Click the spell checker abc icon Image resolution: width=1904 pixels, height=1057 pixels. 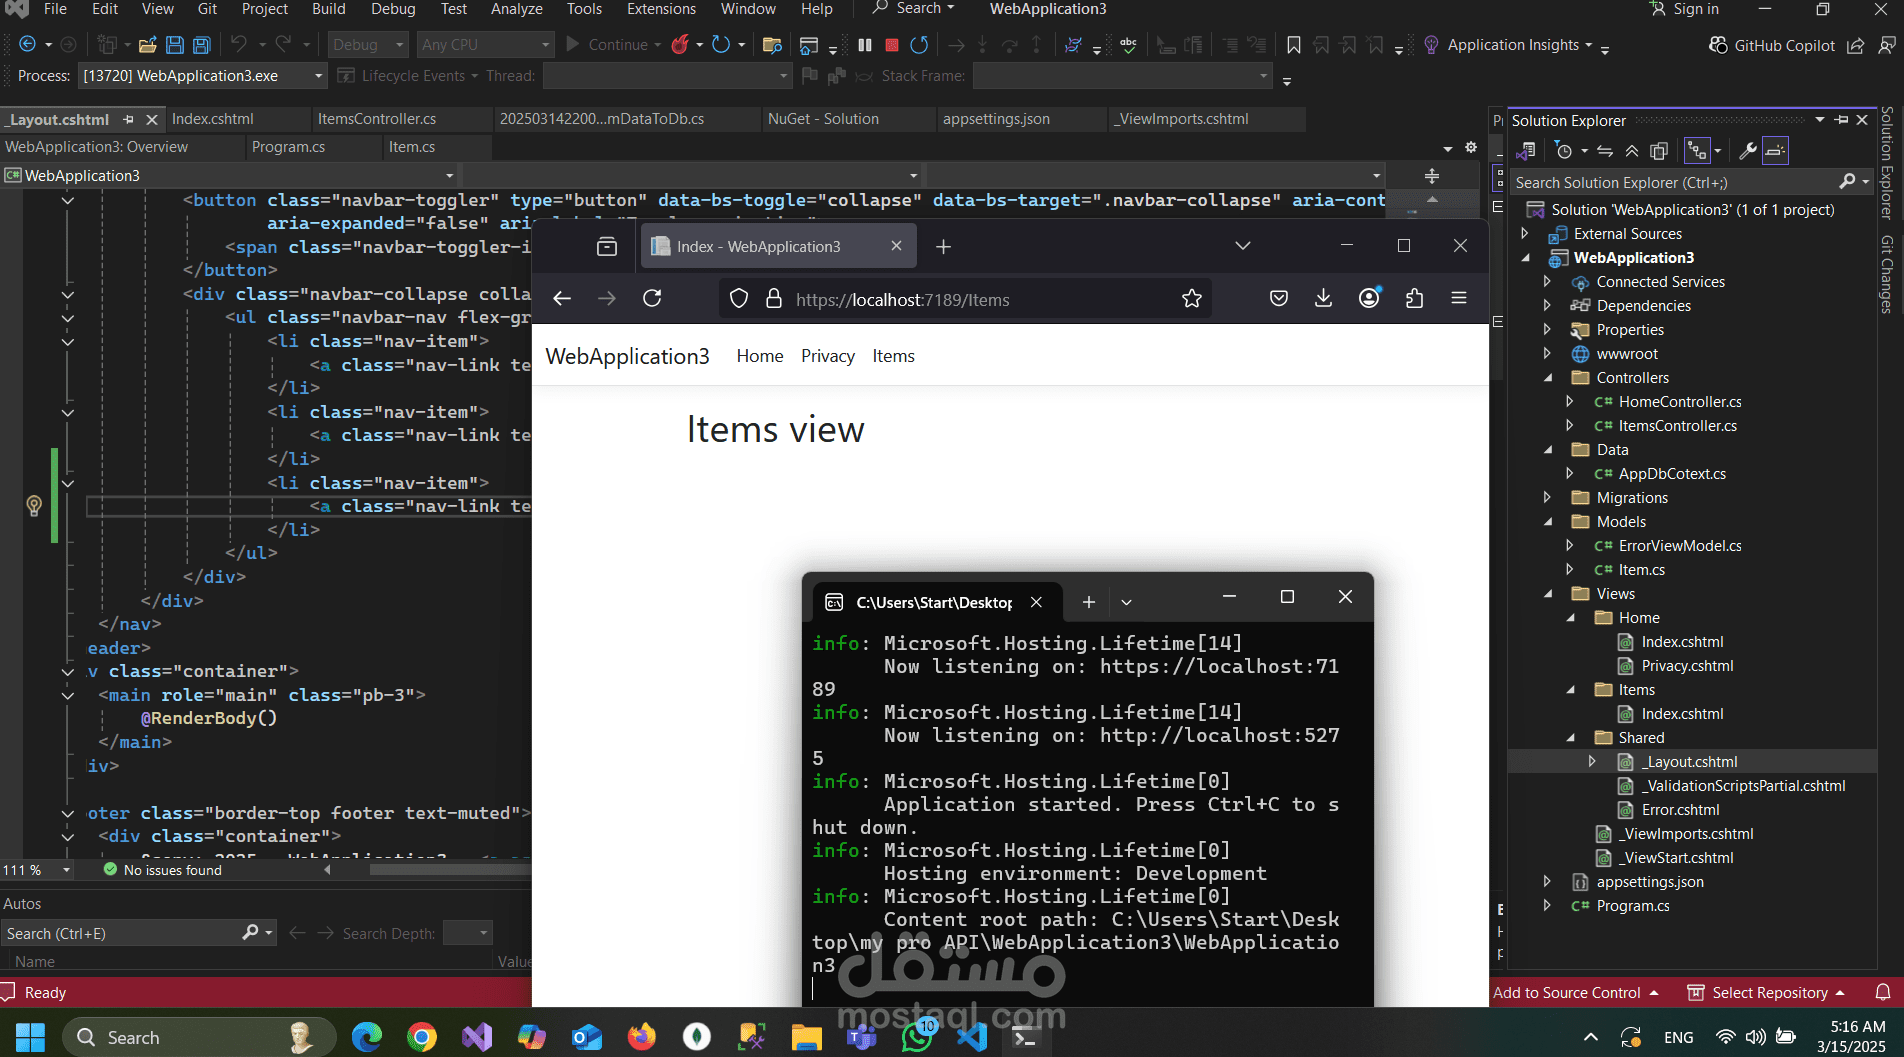[1128, 45]
